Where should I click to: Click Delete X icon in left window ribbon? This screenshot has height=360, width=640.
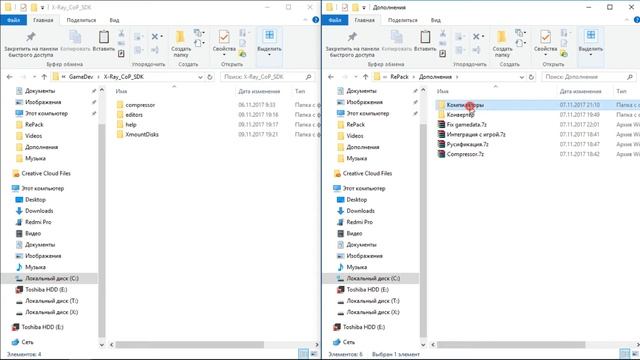[x=155, y=37]
